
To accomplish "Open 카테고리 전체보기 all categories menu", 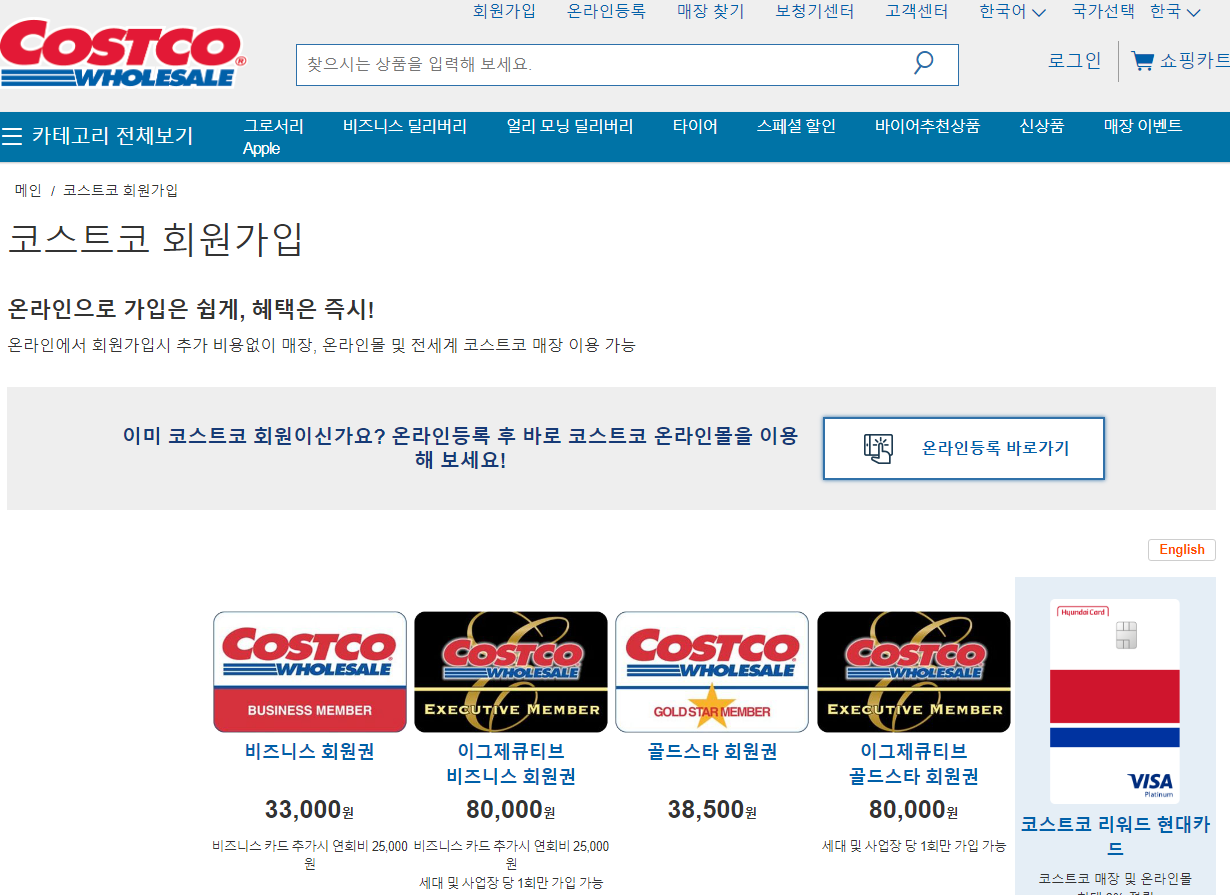I will [112, 136].
